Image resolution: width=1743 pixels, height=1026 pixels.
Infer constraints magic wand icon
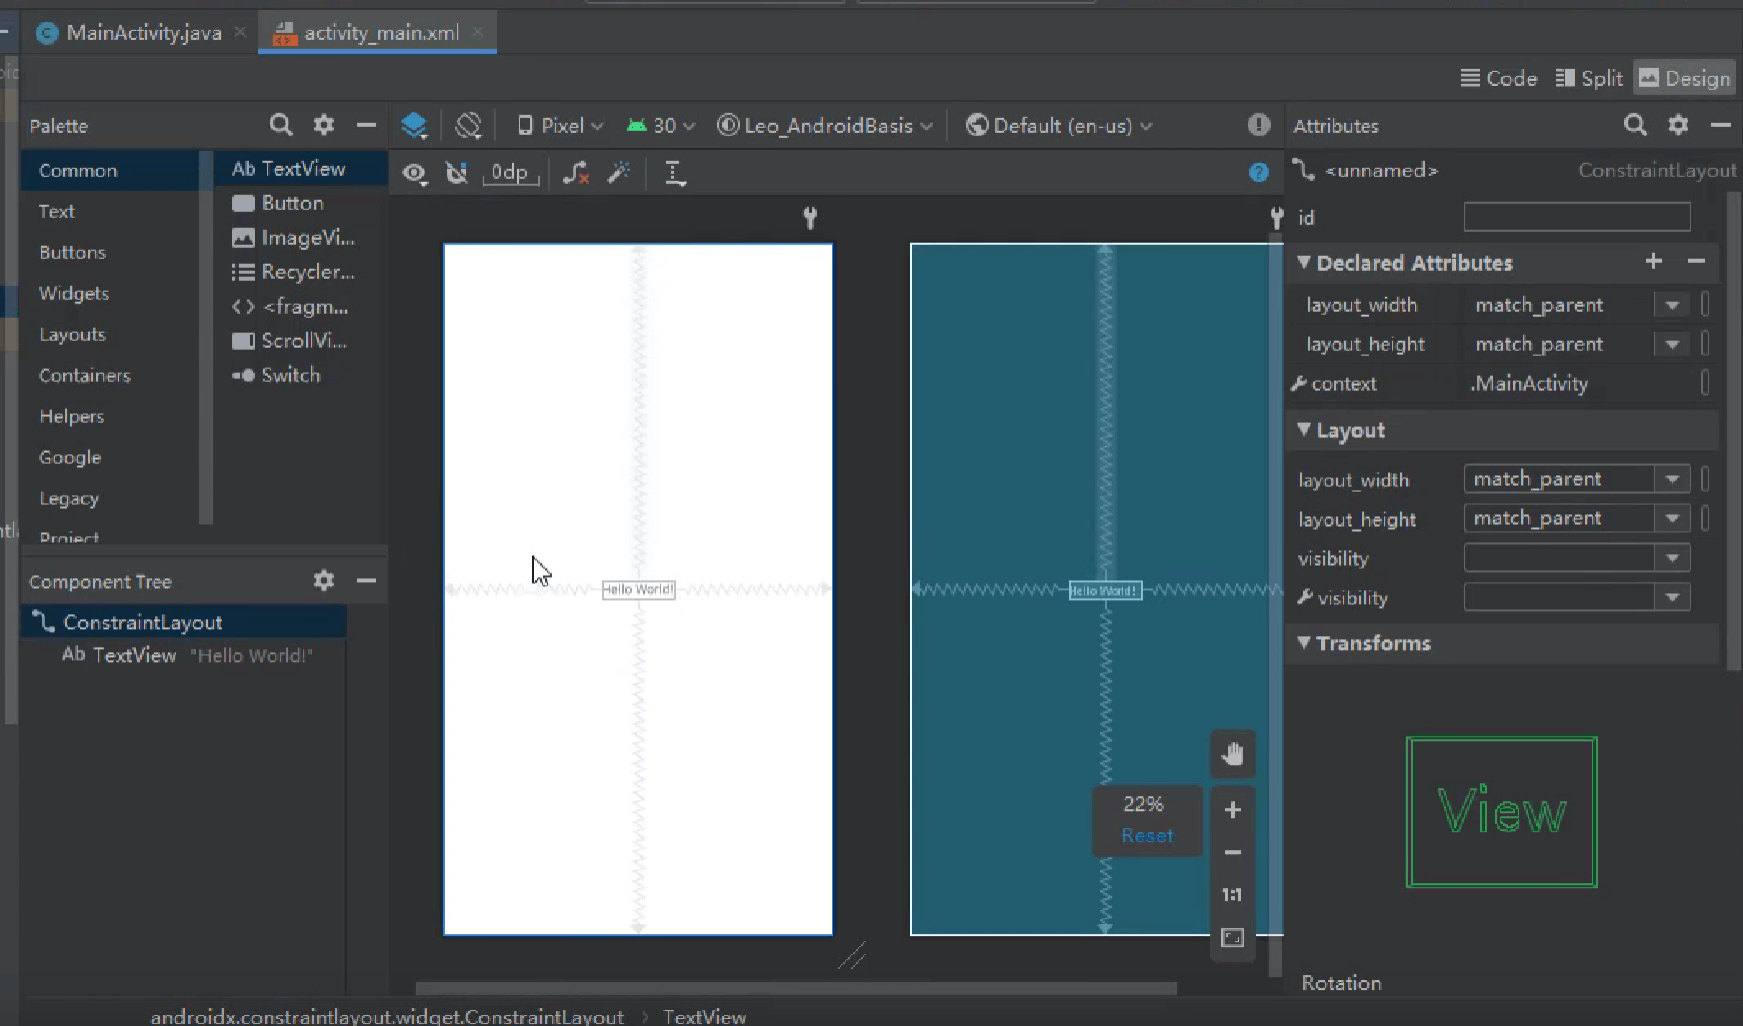point(619,173)
